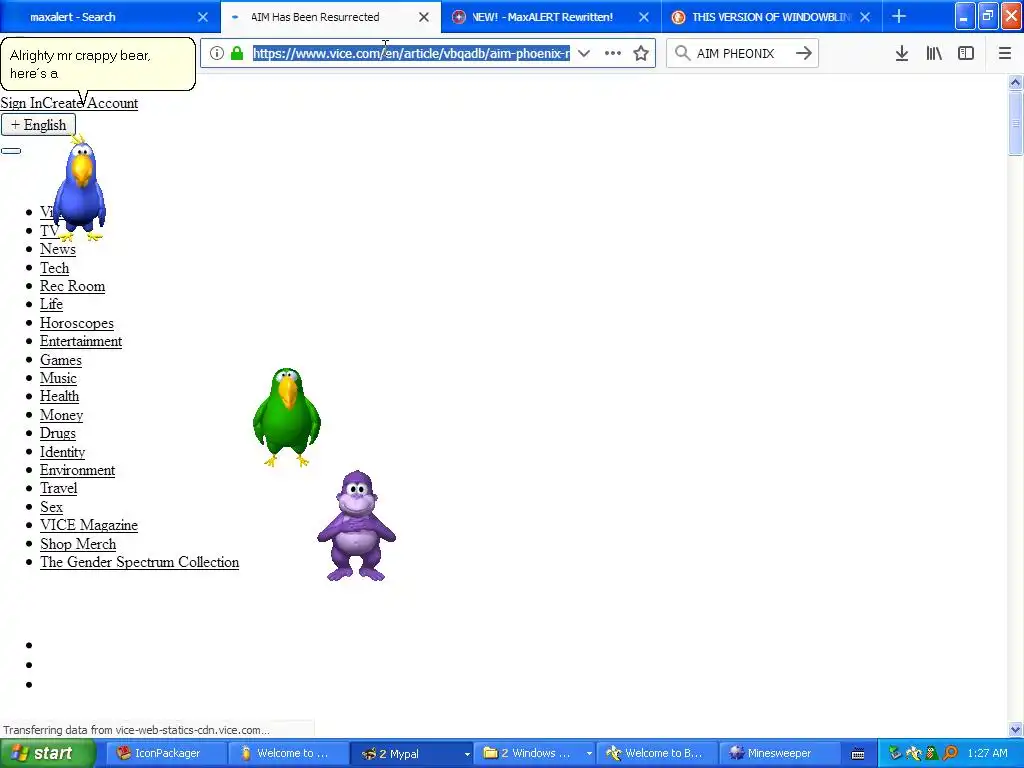
Task: Go to the Games link
Action: 61,360
